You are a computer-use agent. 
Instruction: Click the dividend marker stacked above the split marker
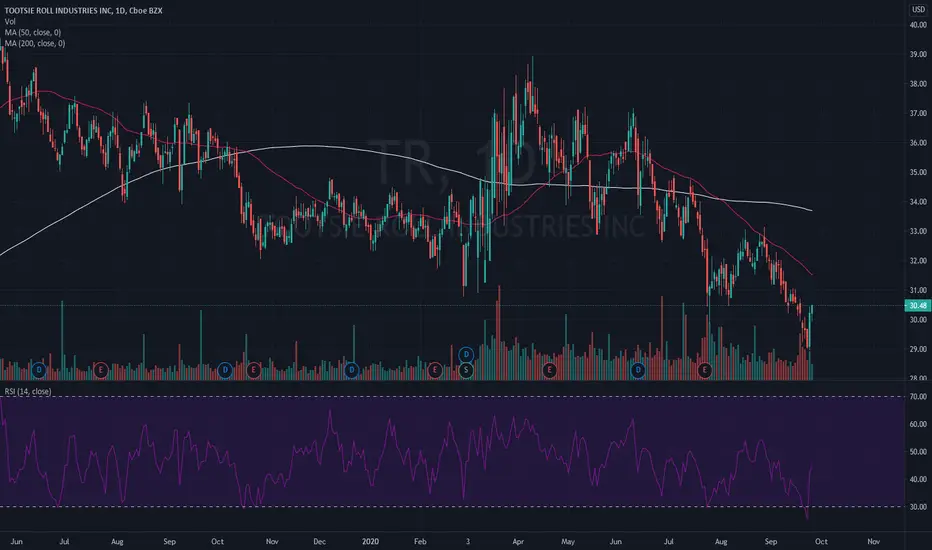466,355
